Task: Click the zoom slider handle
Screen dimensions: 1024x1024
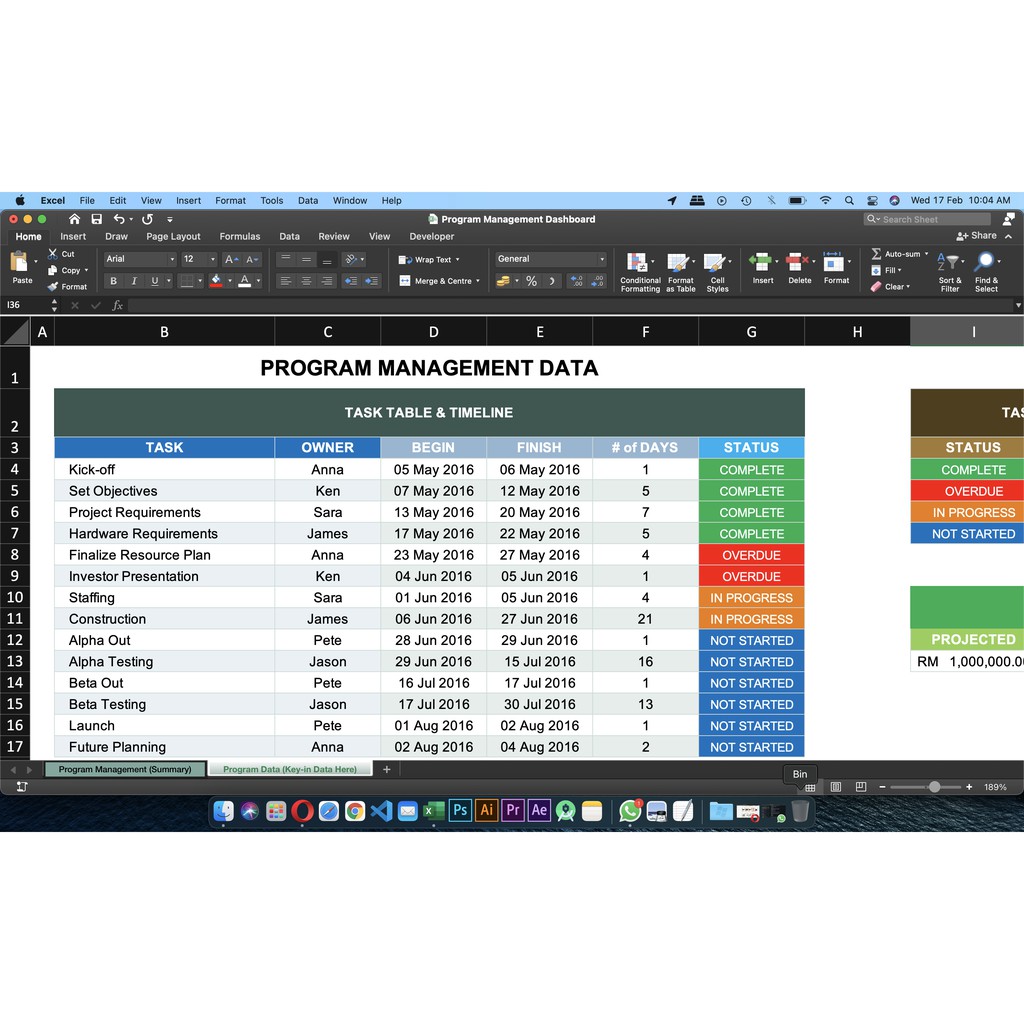Action: pyautogui.click(x=935, y=787)
